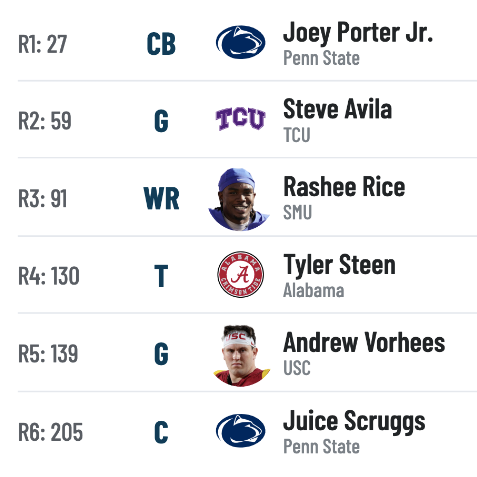Open Joey Porter Jr. player name
This screenshot has height=477, width=477.
pos(358,33)
